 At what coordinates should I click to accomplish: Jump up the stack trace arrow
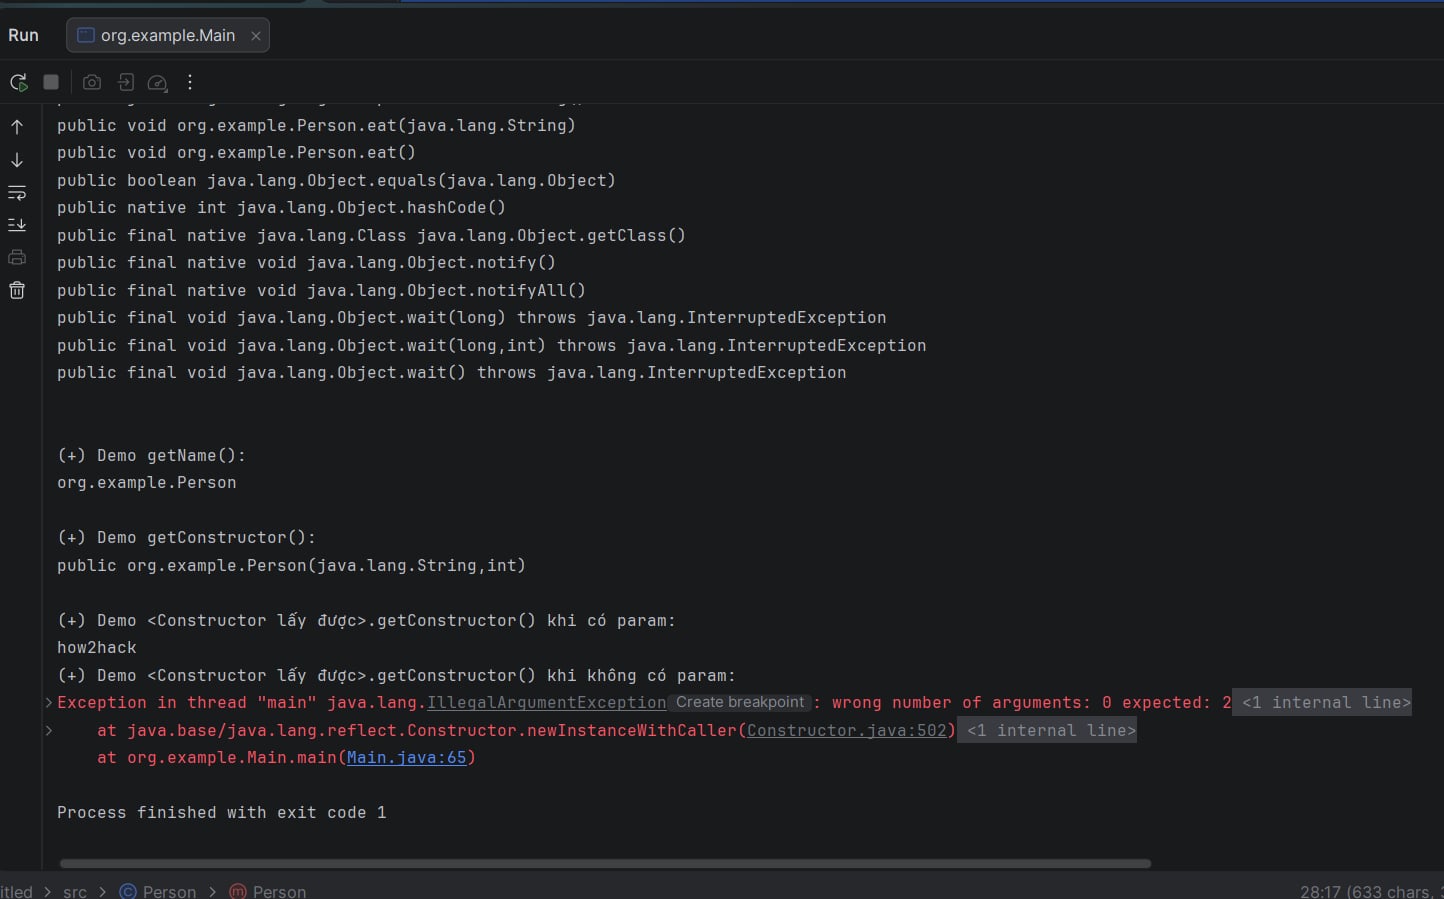pos(17,127)
